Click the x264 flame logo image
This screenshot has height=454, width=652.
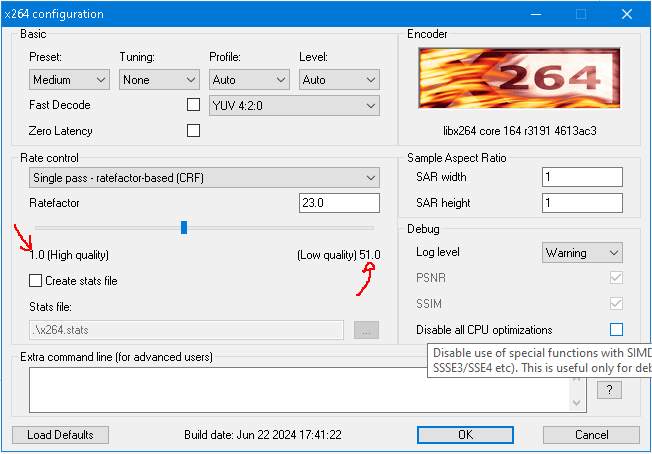click(x=519, y=78)
